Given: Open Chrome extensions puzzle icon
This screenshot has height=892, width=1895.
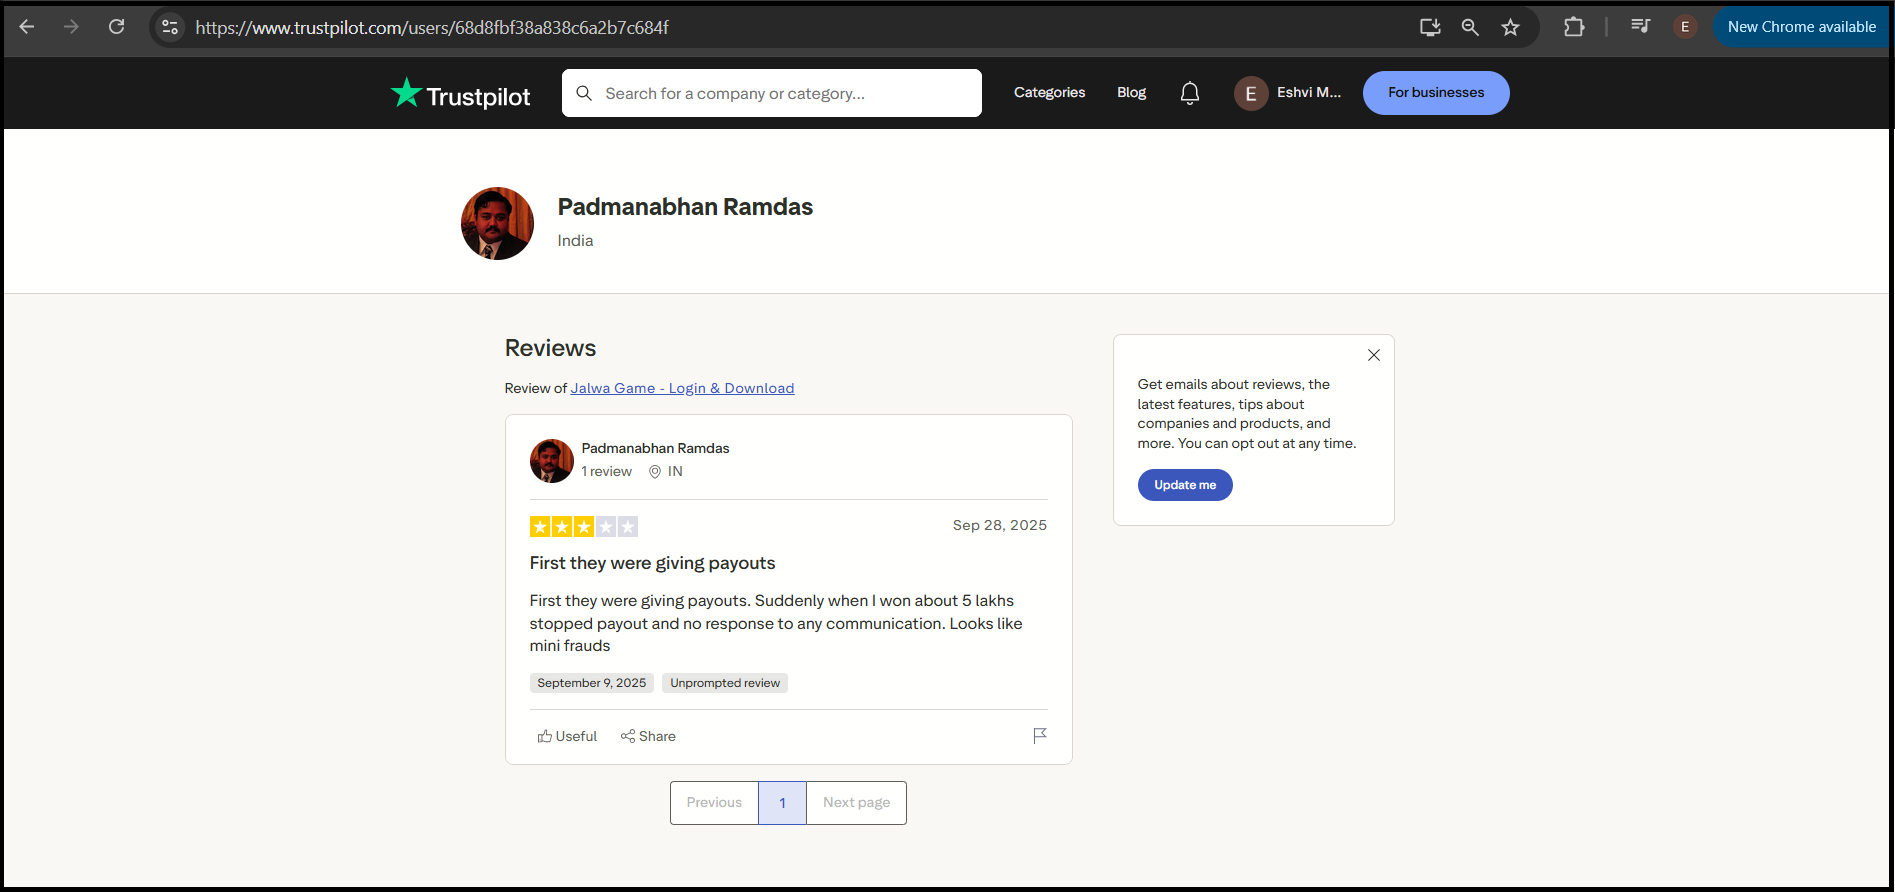Looking at the screenshot, I should coord(1573,27).
